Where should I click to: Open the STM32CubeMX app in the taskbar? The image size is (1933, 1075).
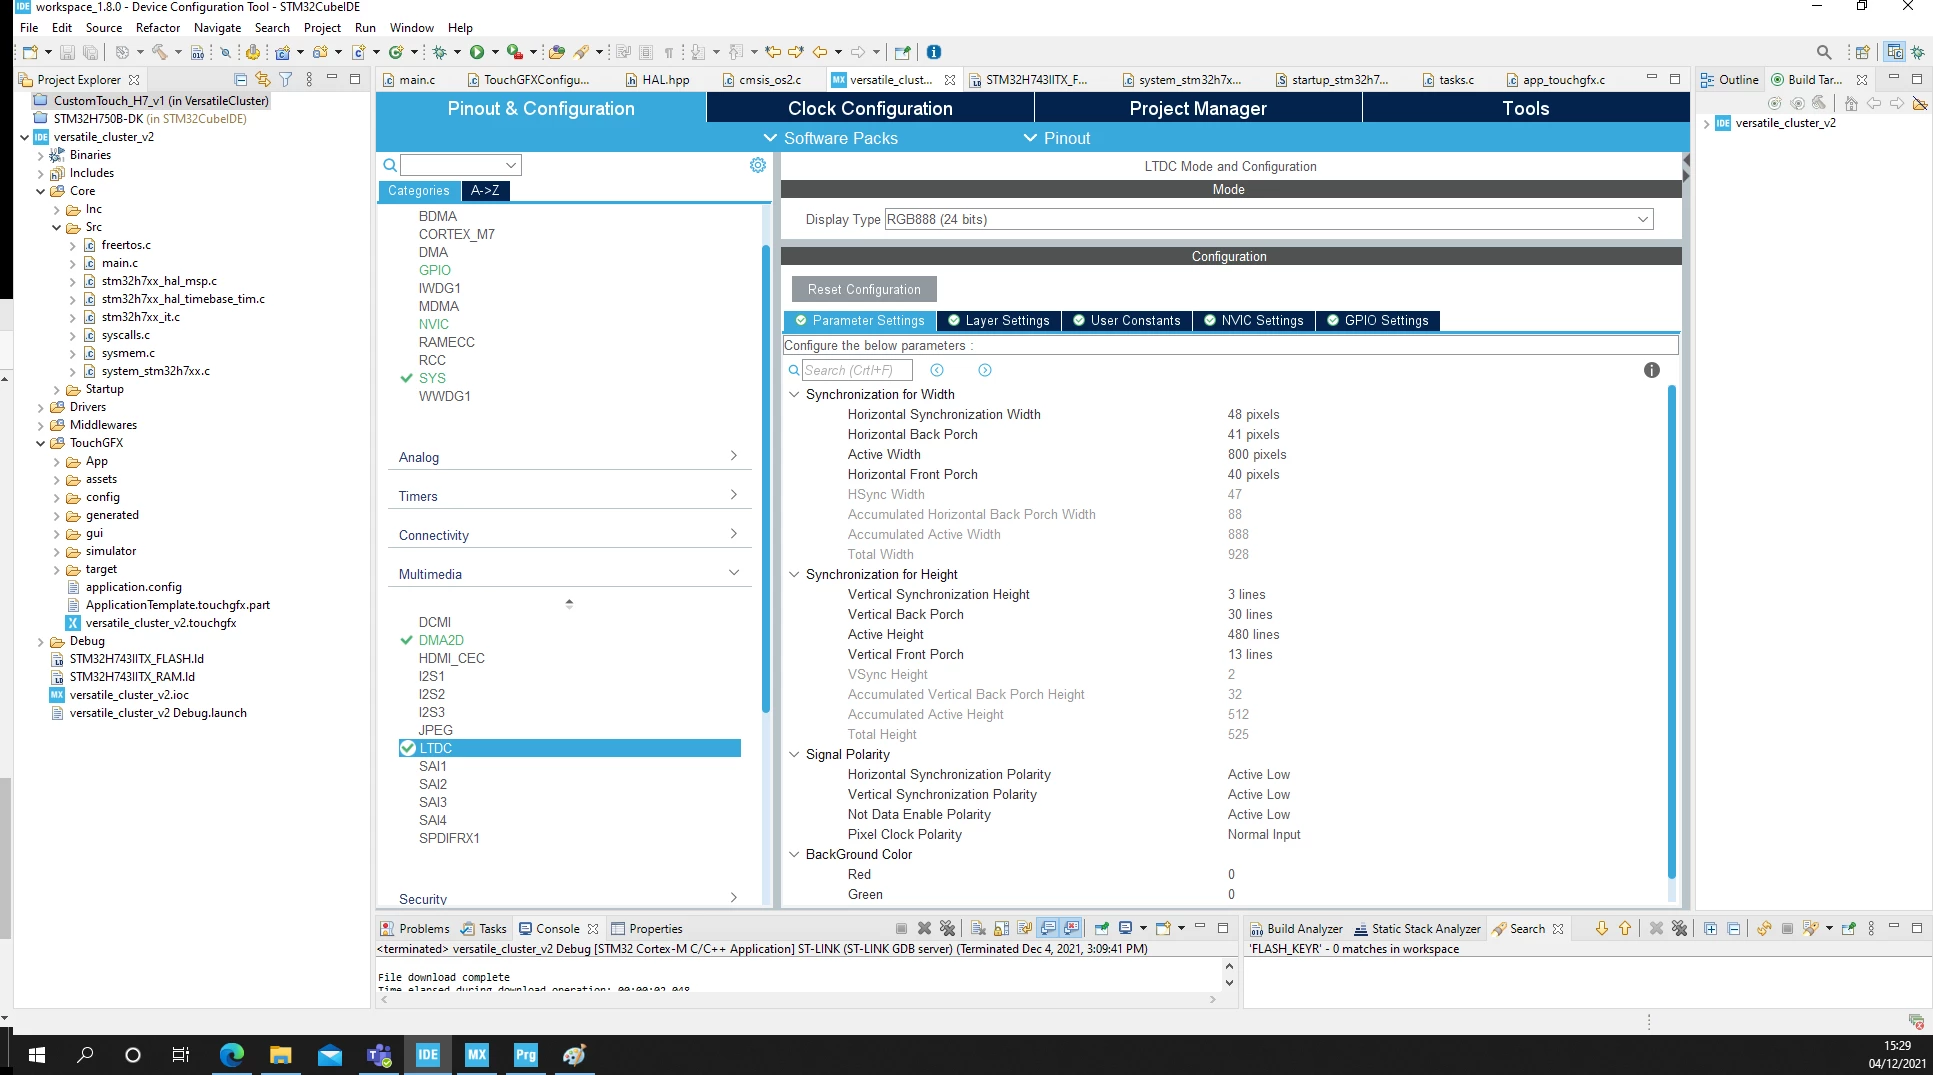point(477,1054)
